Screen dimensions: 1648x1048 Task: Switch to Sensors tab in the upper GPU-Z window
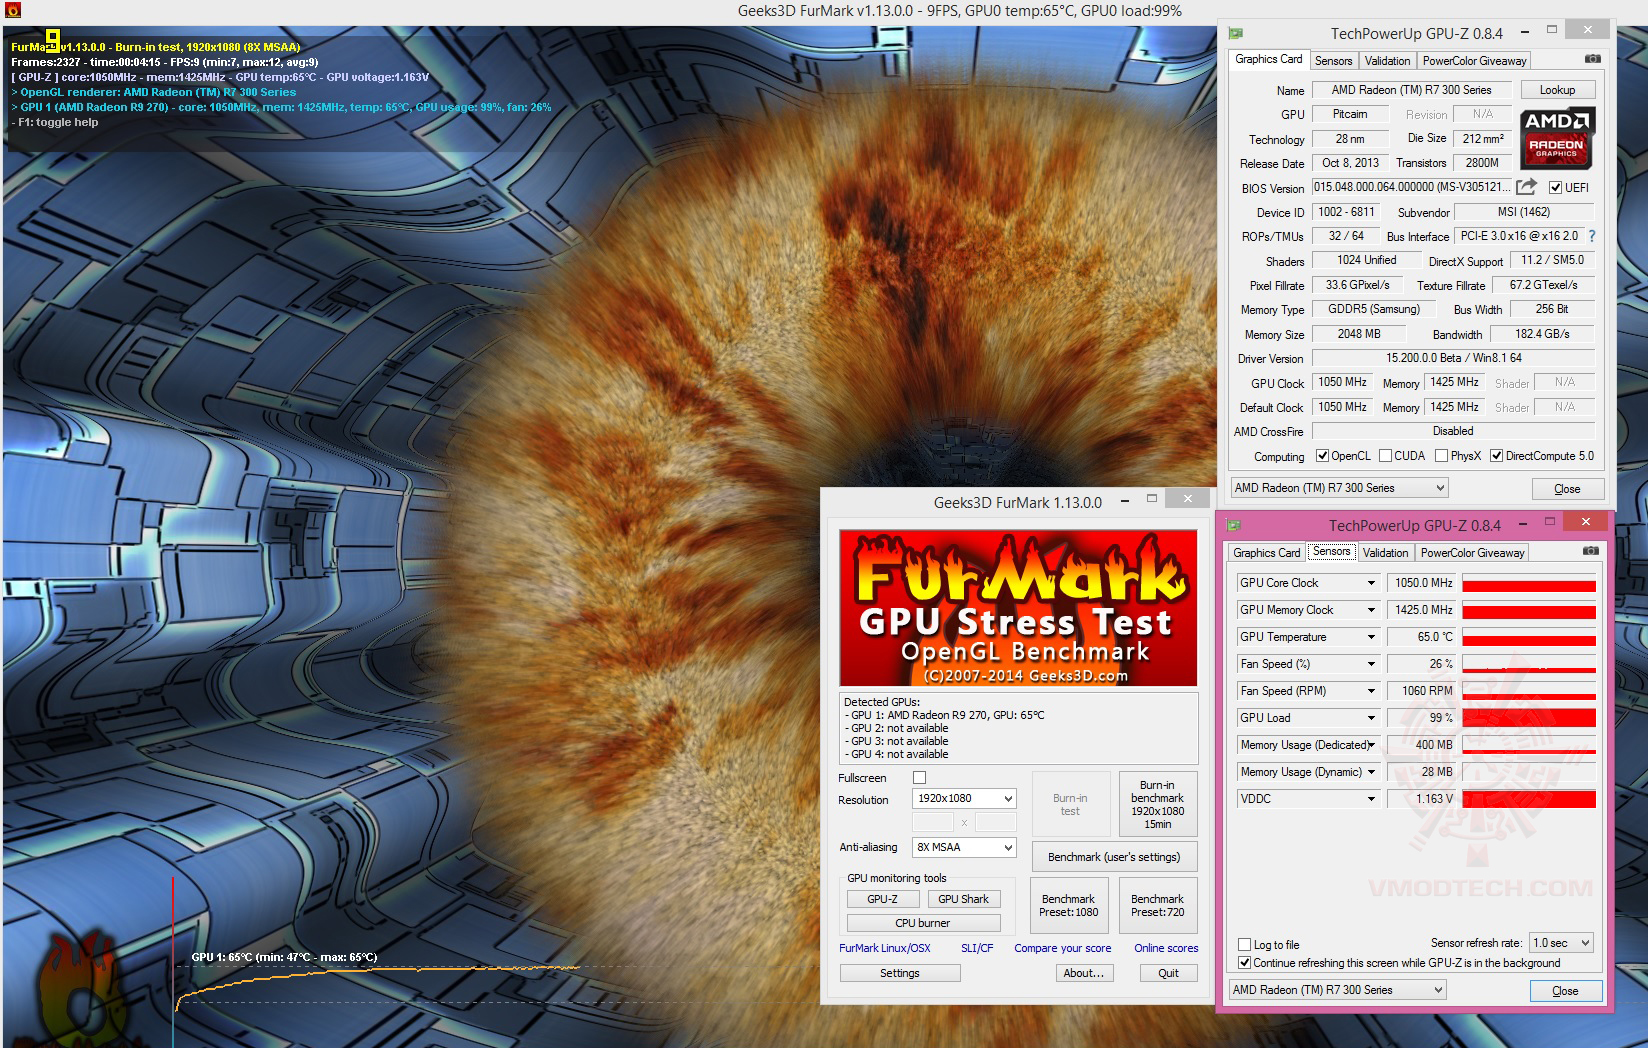pos(1333,61)
